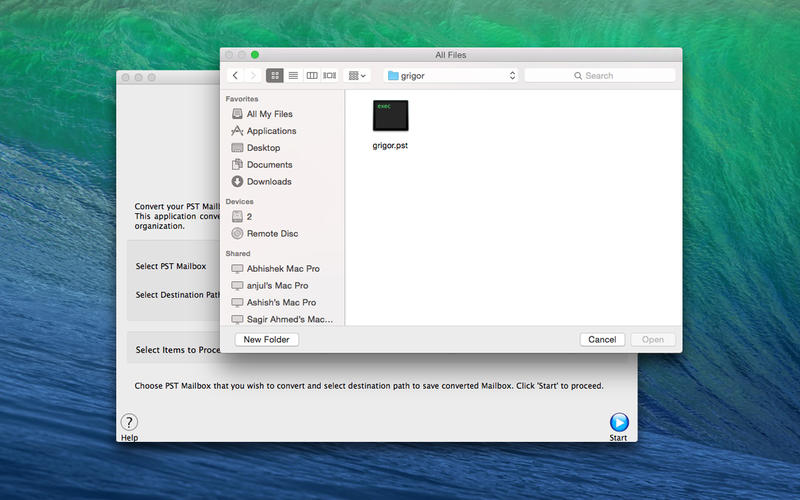Image resolution: width=800 pixels, height=500 pixels.
Task: Click Select PST Mailbox label in converter
Action: (x=171, y=266)
